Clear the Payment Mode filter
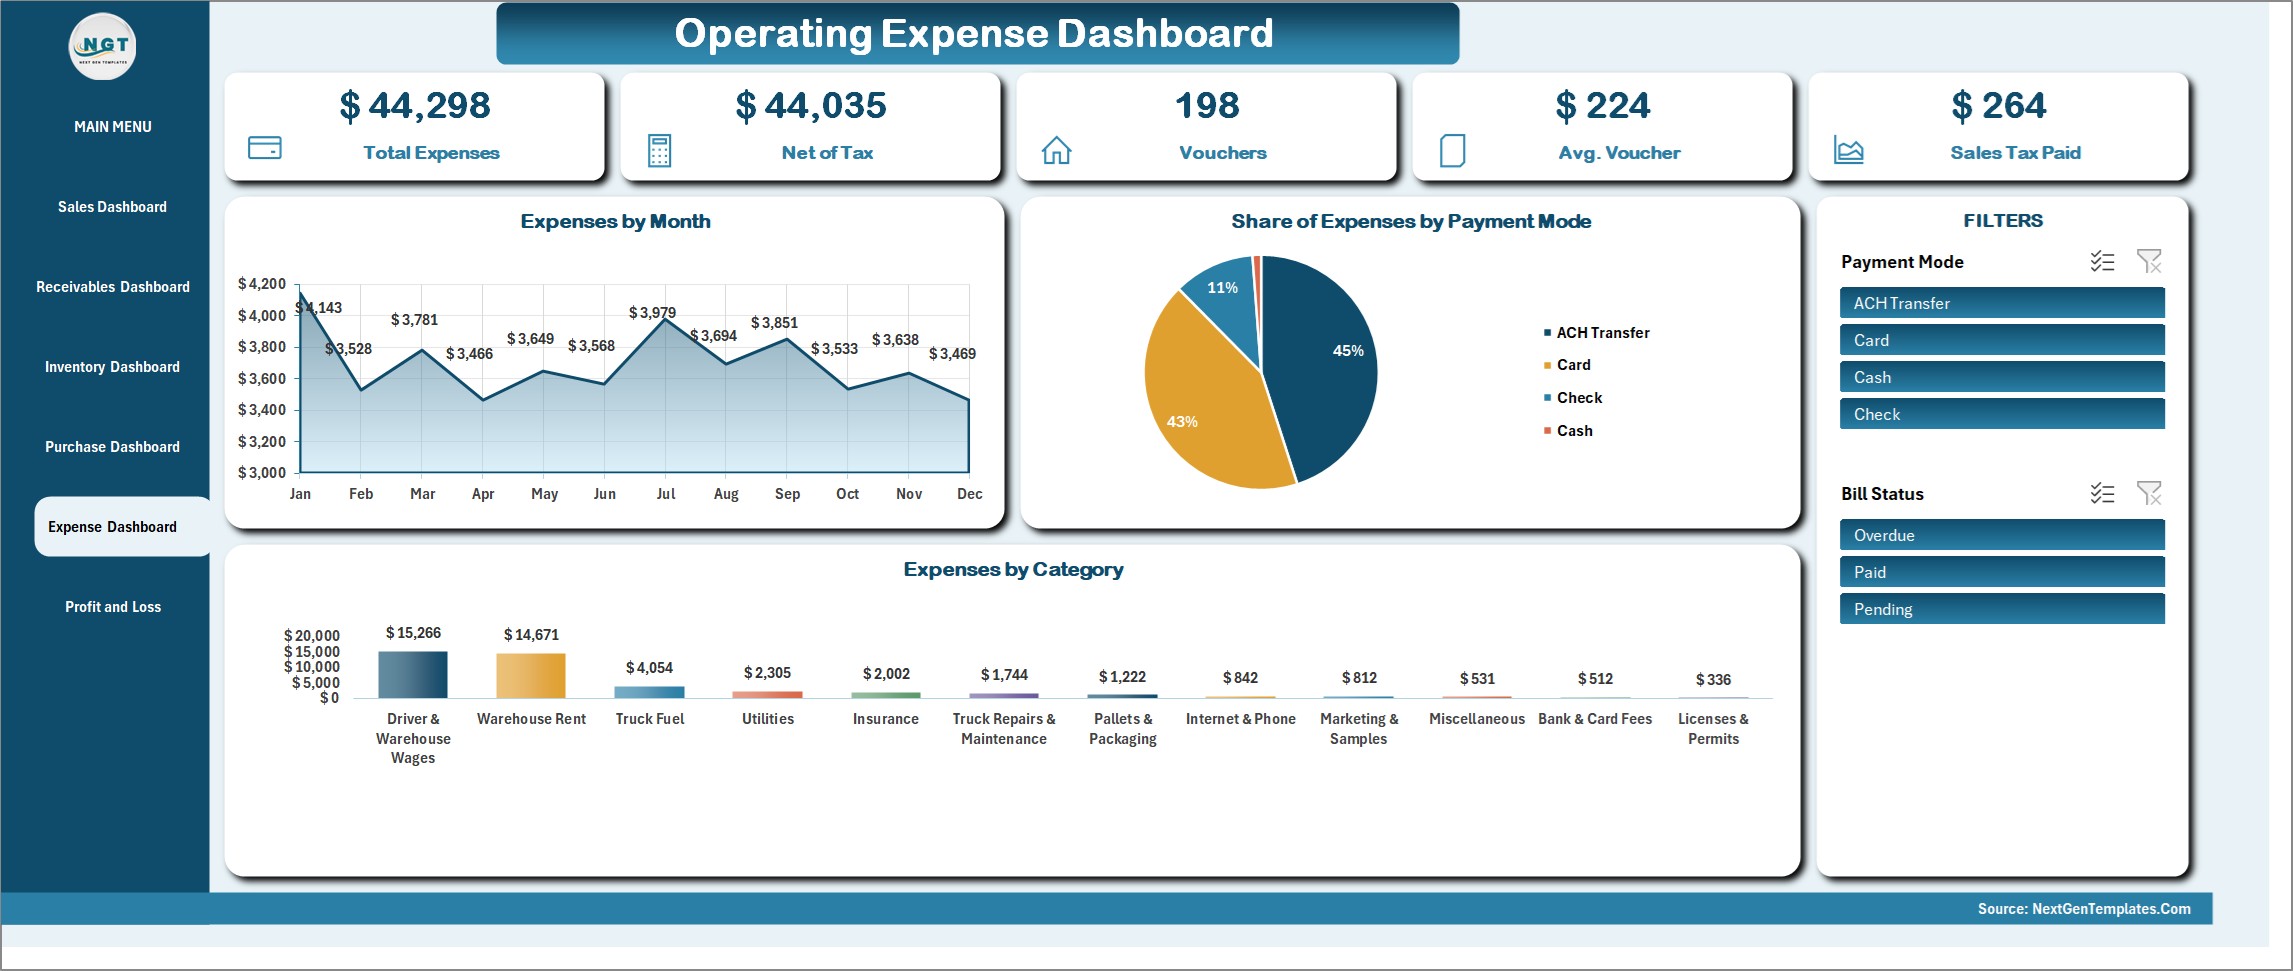 [x=2149, y=262]
